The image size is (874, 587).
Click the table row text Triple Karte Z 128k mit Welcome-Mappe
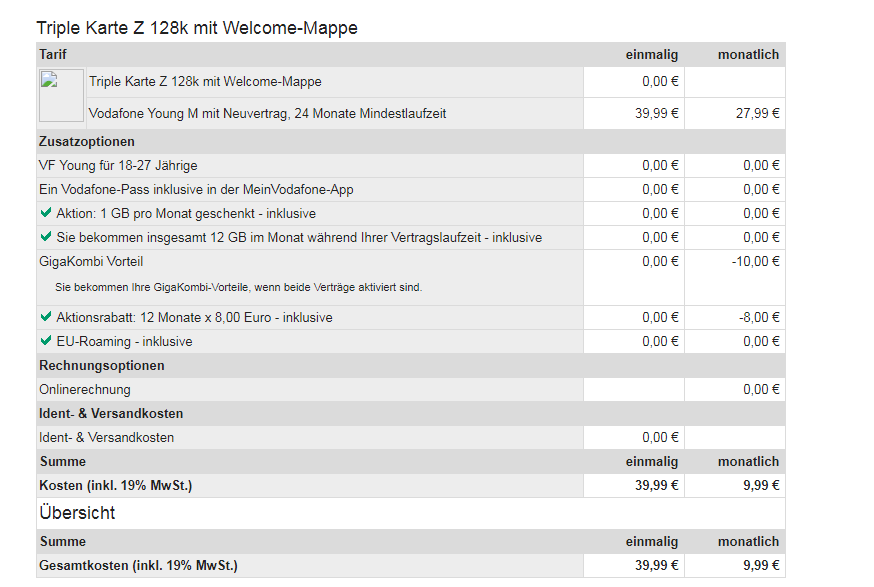tap(205, 81)
